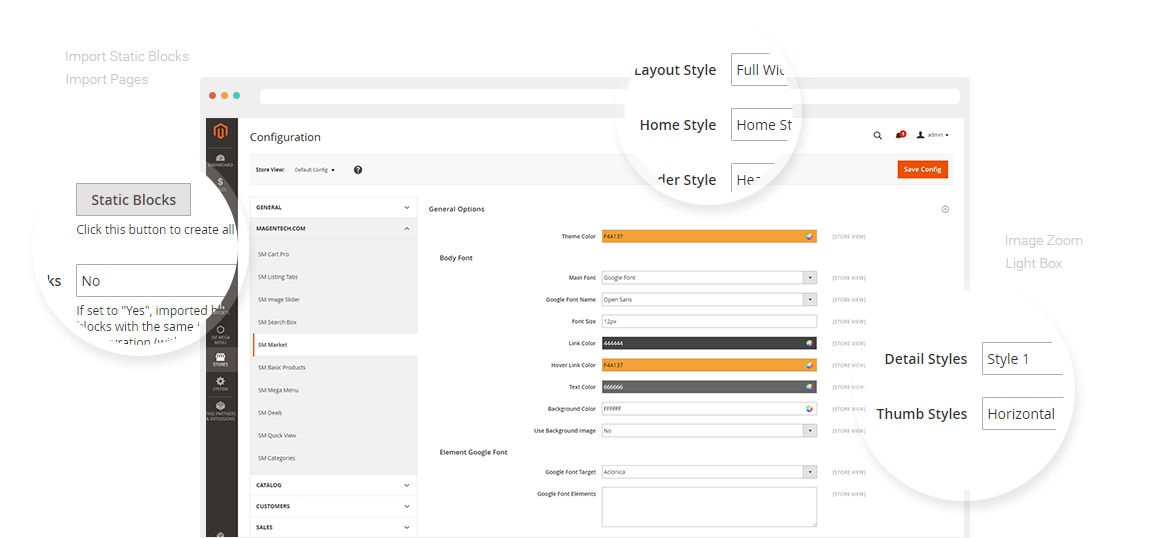1170x538 pixels.
Task: Open the Thumb Styles select showing Horizontal
Action: pos(1022,413)
